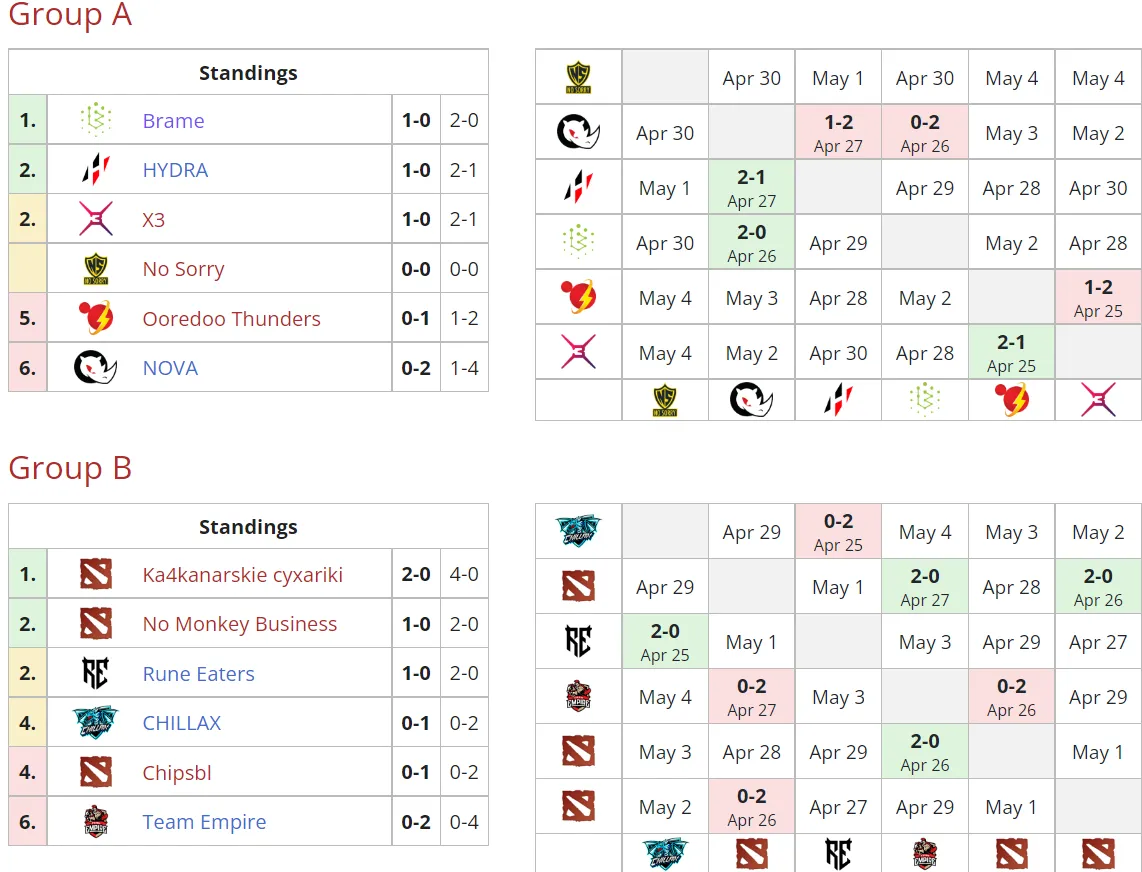Open the Team Empire link
The width and height of the screenshot is (1142, 872).
(205, 822)
